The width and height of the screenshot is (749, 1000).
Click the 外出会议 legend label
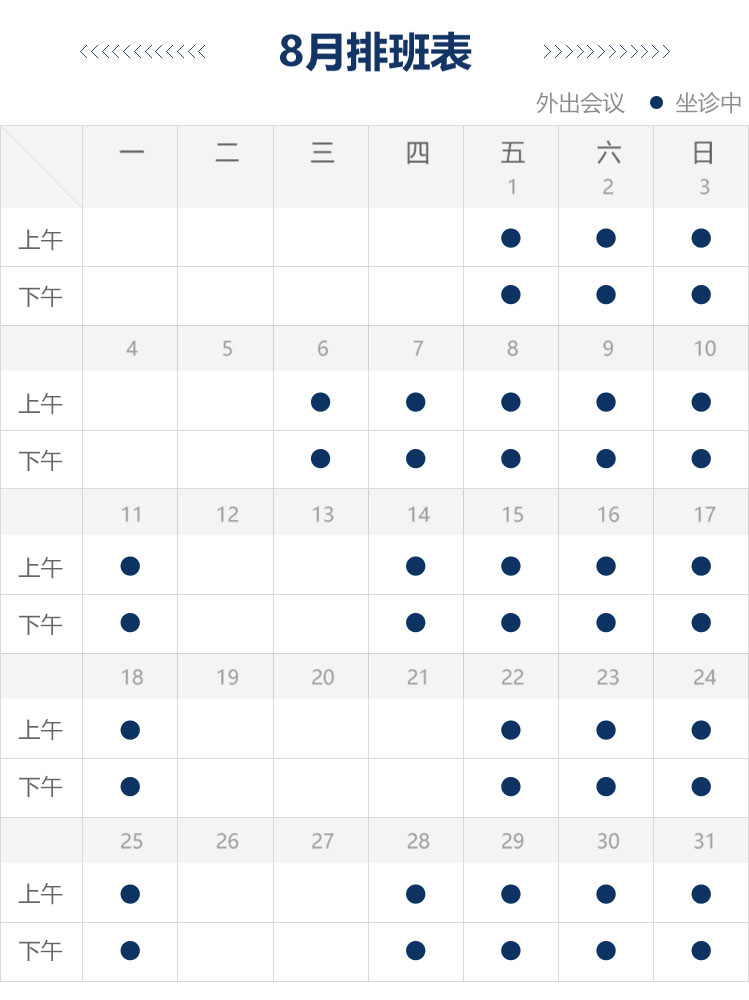point(579,103)
